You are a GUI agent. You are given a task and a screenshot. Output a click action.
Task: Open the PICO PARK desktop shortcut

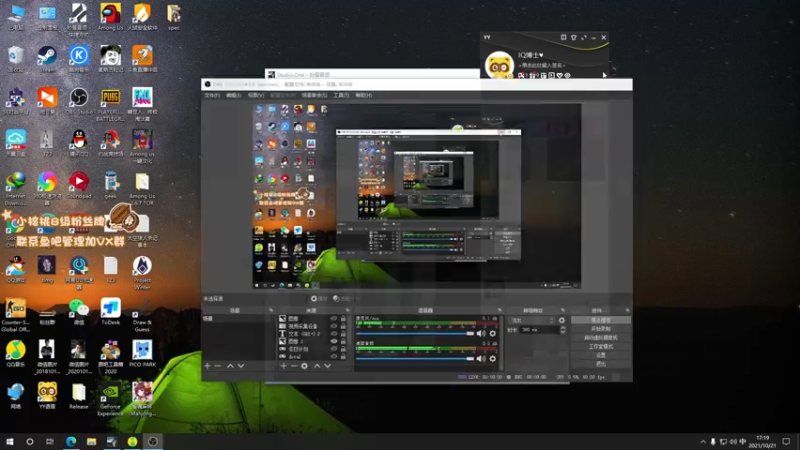coord(142,354)
